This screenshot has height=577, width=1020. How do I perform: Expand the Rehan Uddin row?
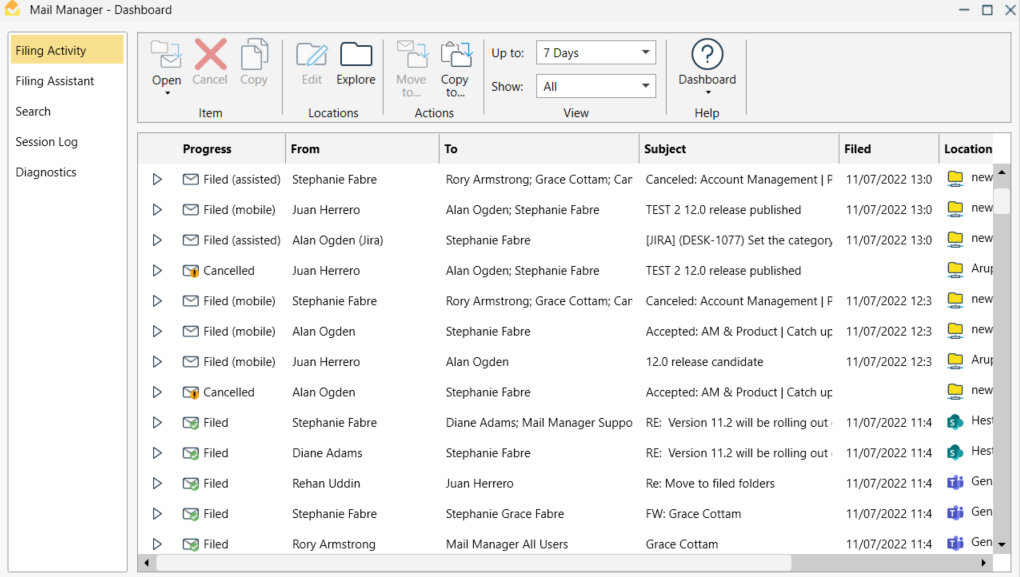pyautogui.click(x=157, y=484)
